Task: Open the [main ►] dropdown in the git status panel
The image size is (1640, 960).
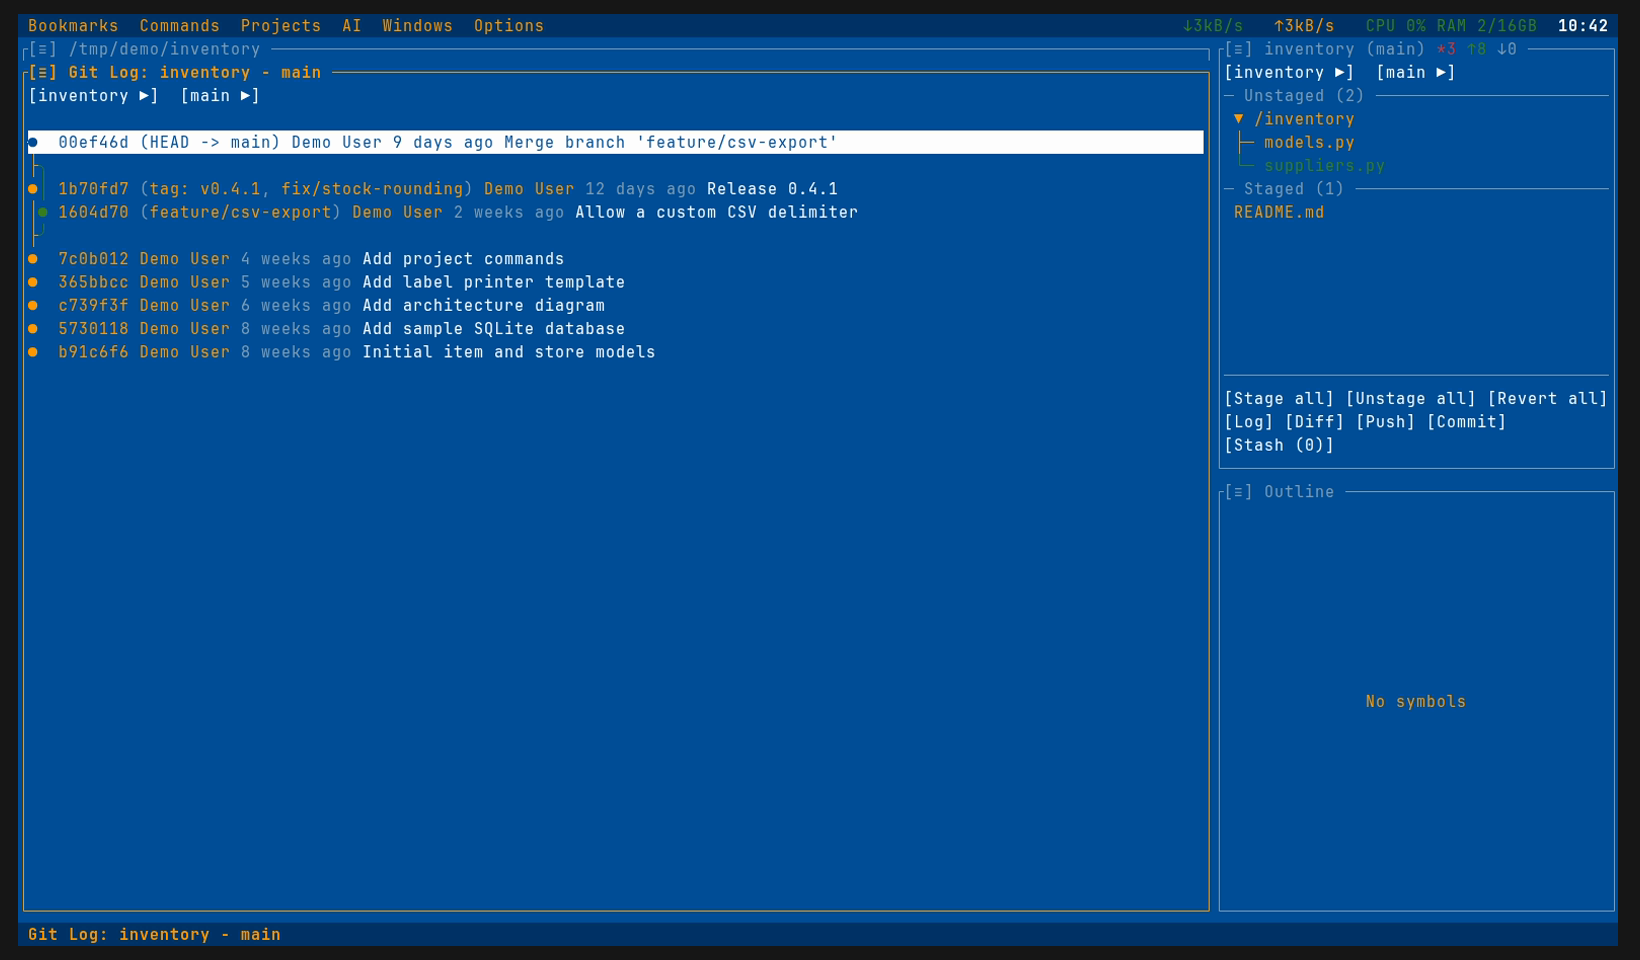Action: pyautogui.click(x=1416, y=72)
